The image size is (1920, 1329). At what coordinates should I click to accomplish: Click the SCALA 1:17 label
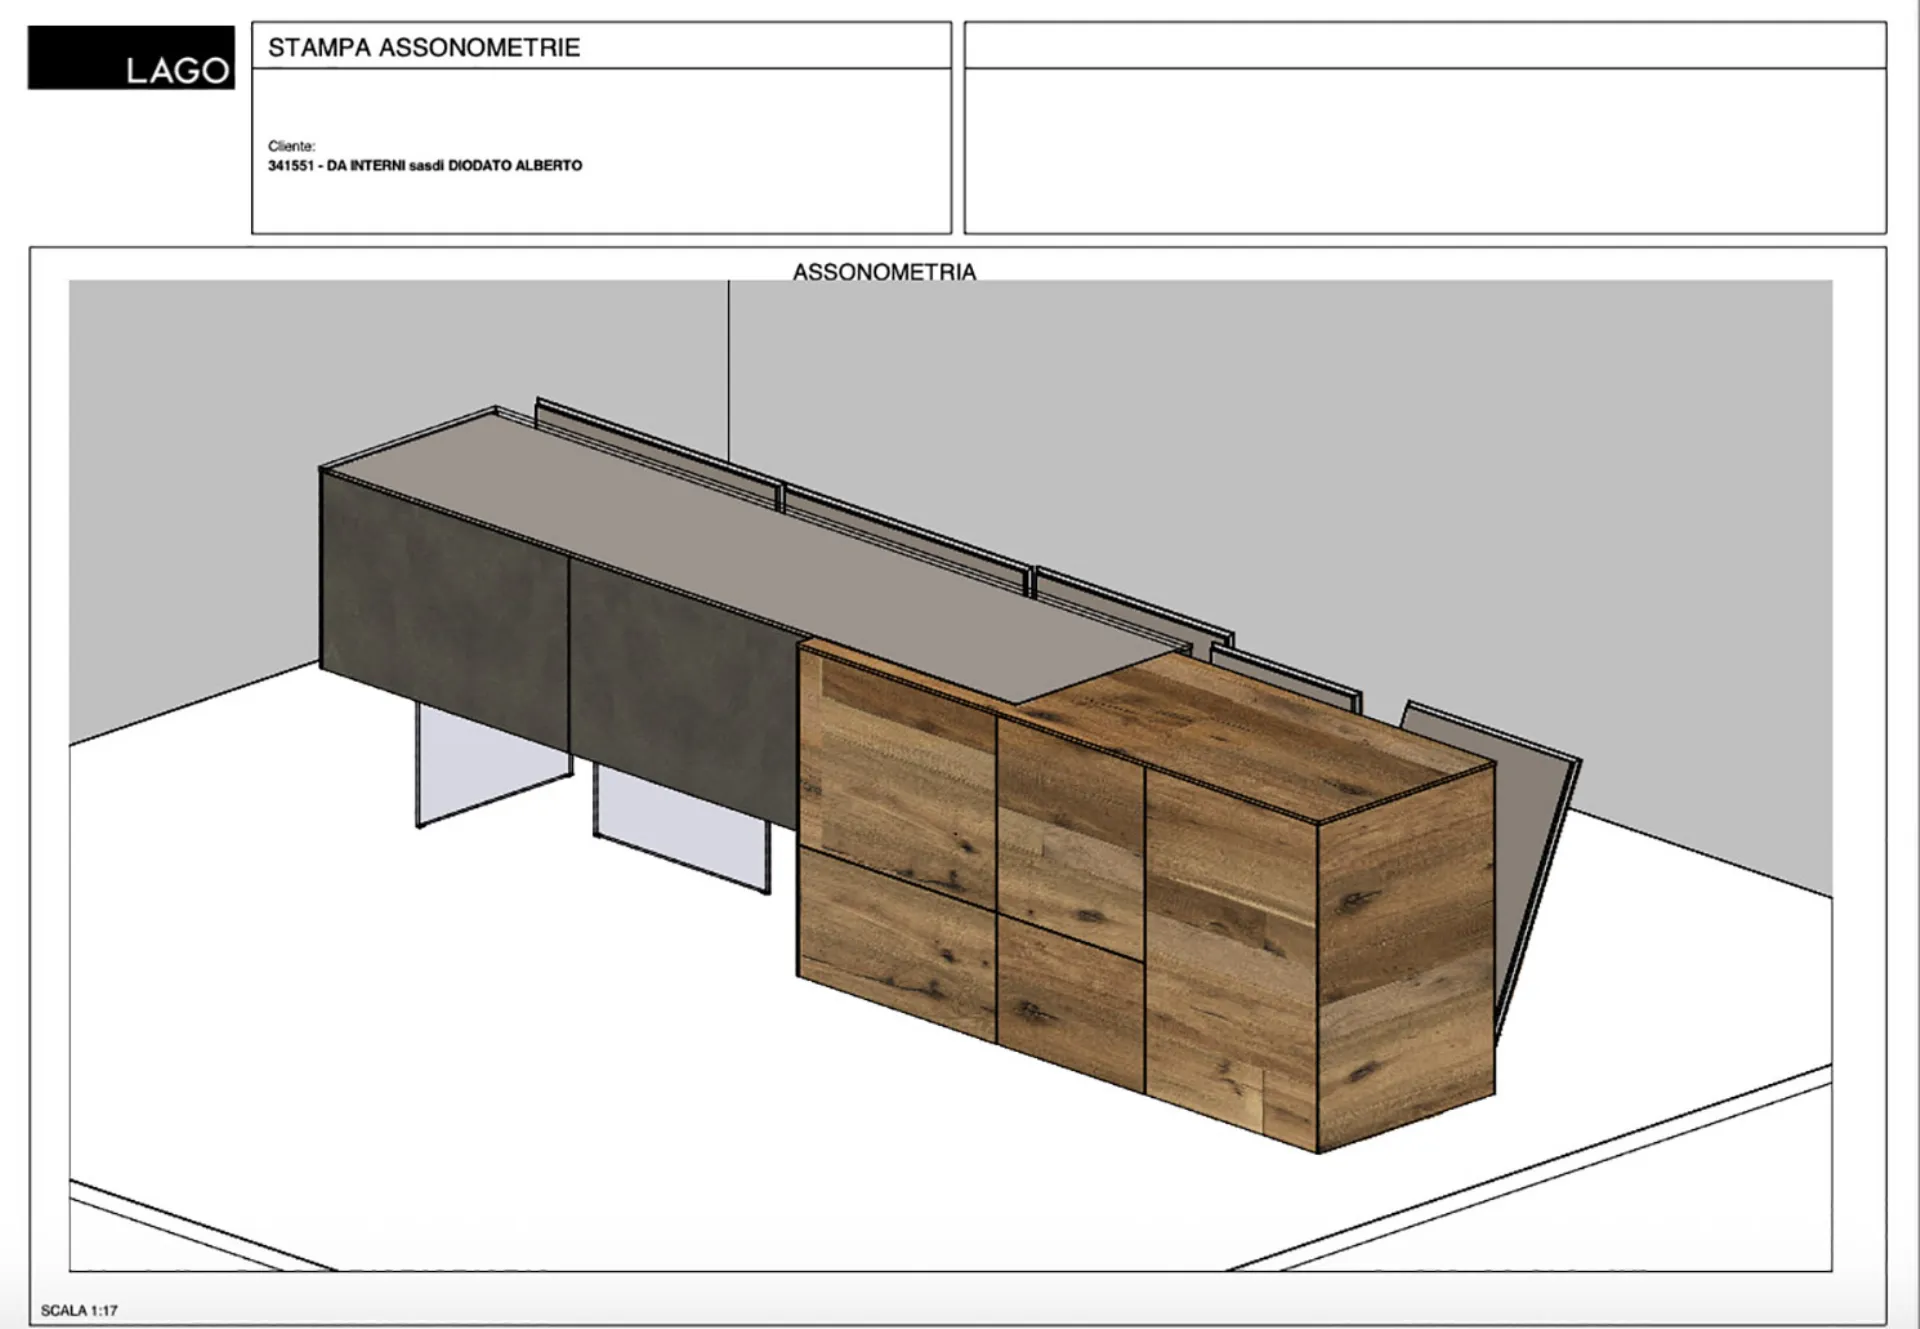point(79,1310)
